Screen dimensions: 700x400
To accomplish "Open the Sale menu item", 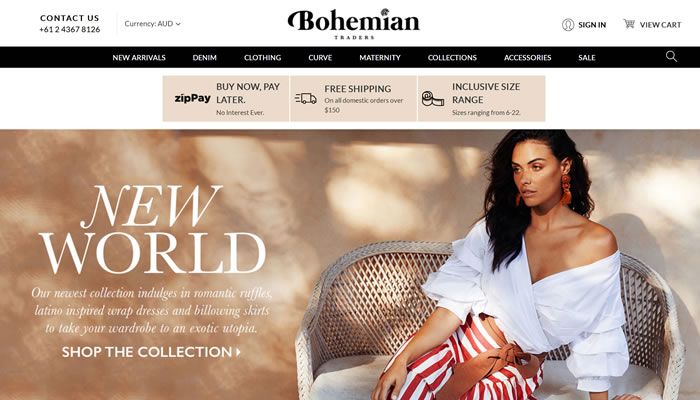I will 587,58.
